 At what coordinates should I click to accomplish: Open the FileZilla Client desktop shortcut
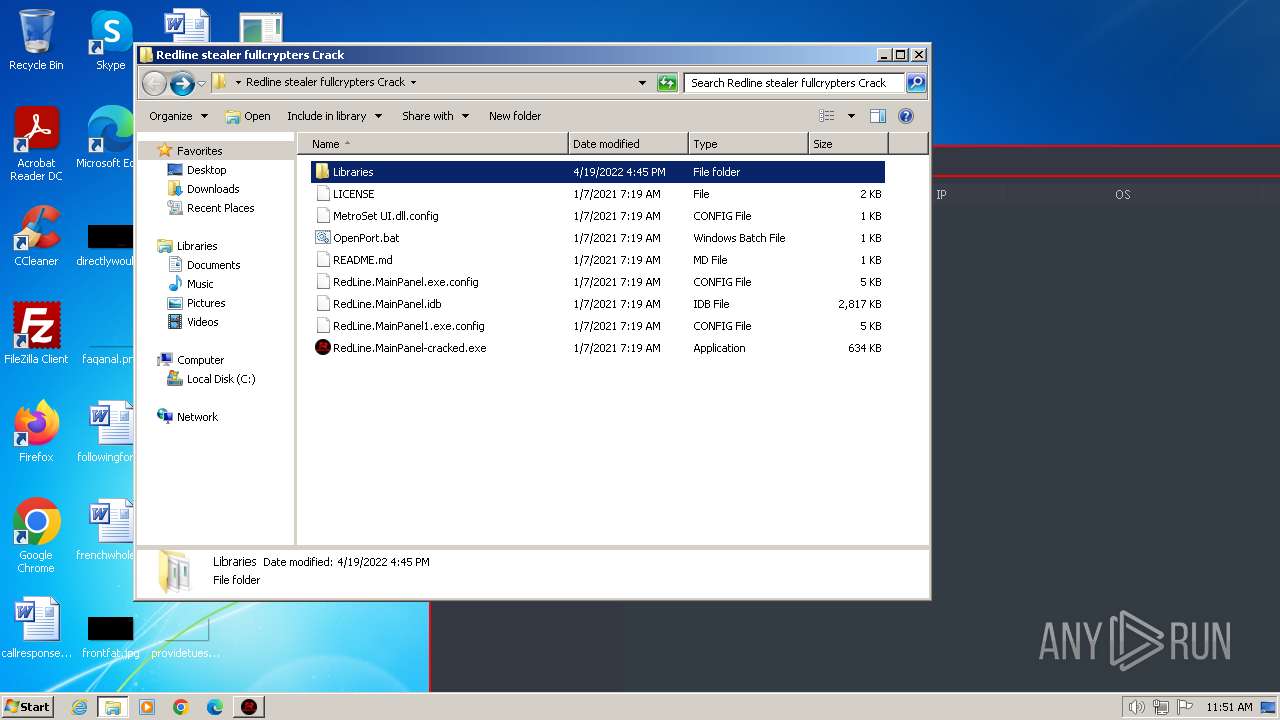(36, 334)
